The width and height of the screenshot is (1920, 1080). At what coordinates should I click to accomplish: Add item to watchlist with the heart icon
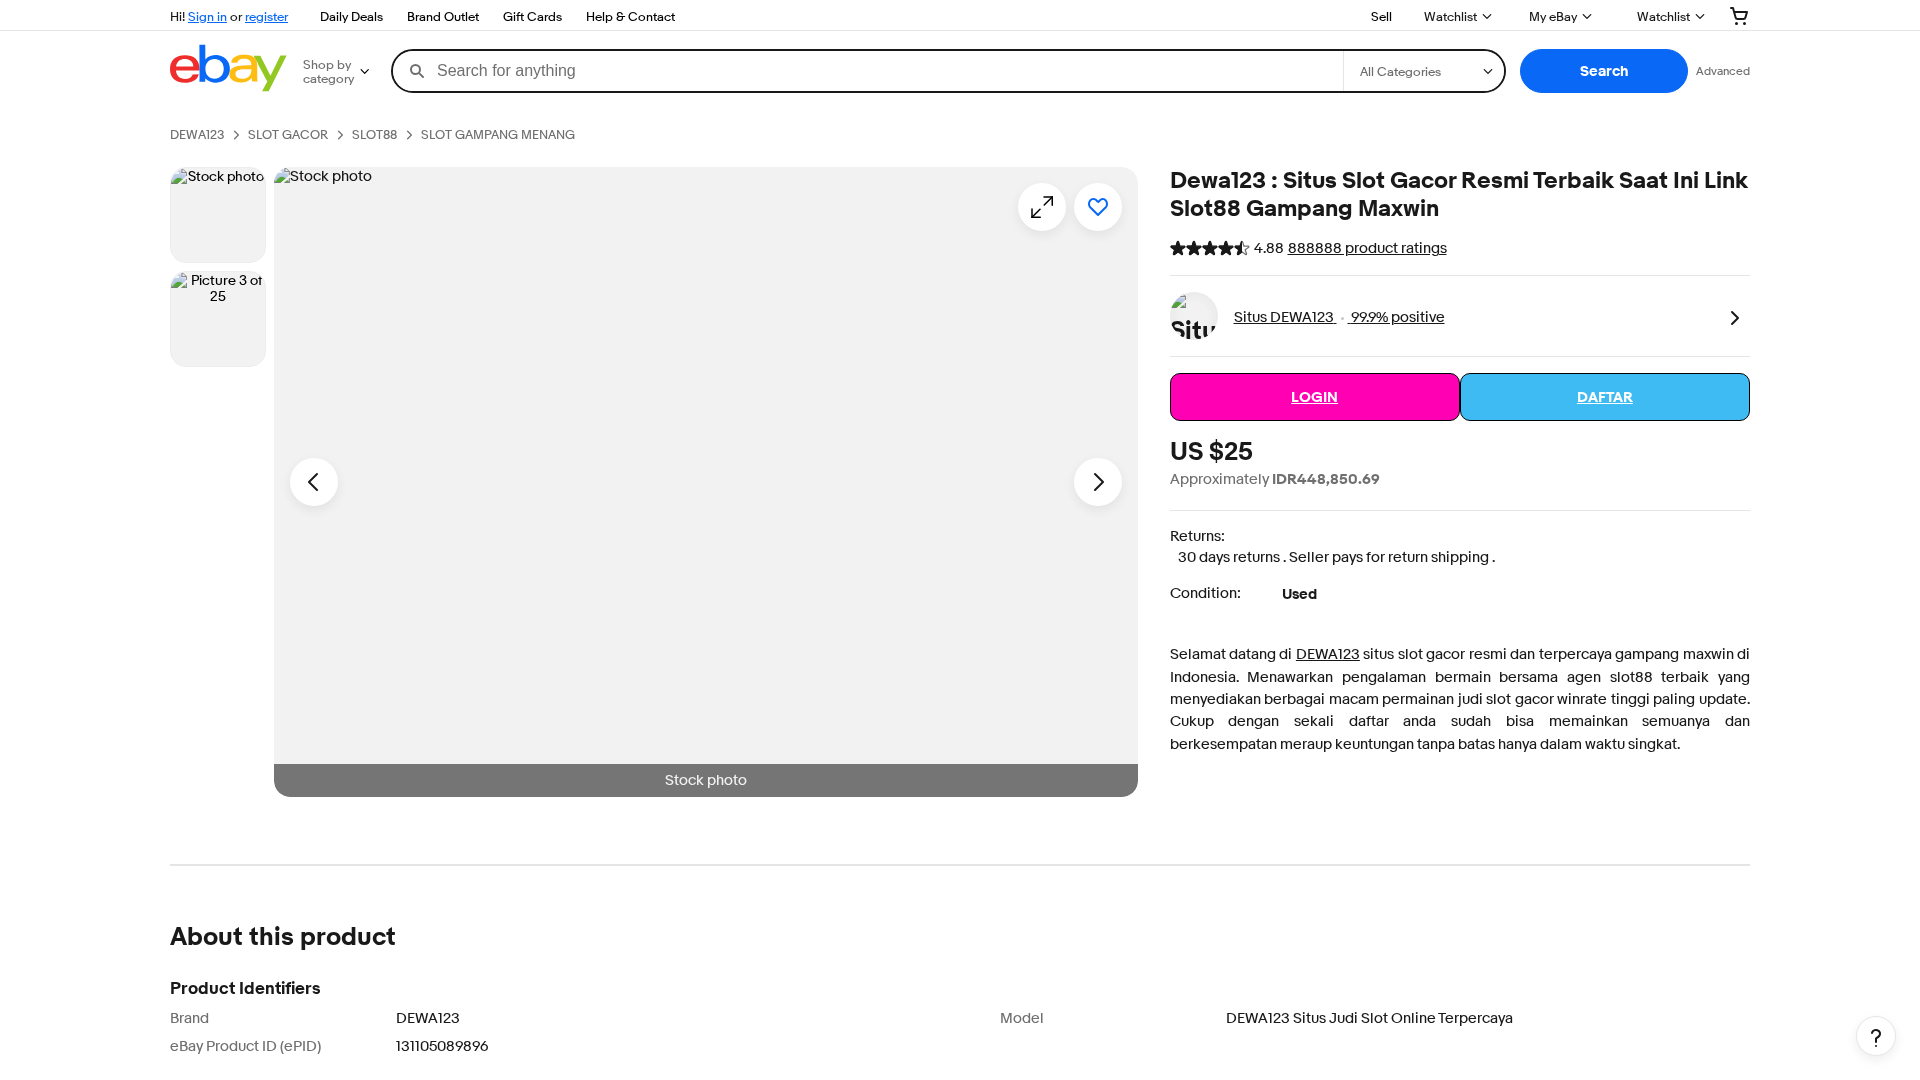click(x=1098, y=207)
